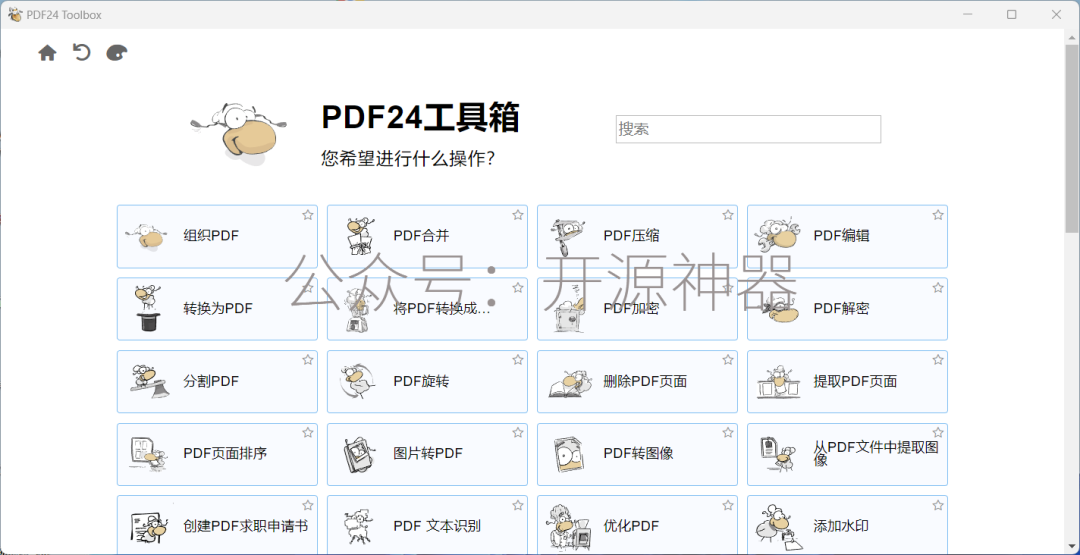
Task: Star the PDF旋转 tool
Action: [x=518, y=360]
